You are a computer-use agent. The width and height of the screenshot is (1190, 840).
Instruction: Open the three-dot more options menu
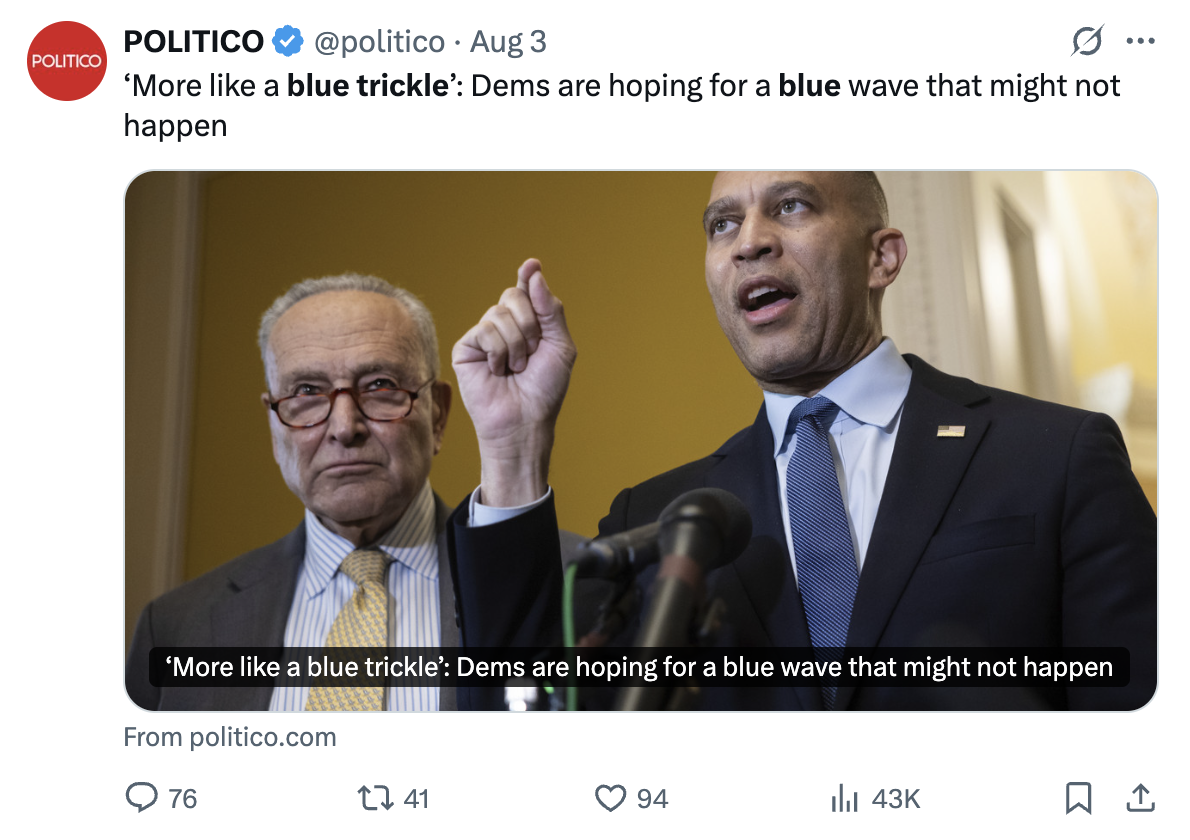1140,42
